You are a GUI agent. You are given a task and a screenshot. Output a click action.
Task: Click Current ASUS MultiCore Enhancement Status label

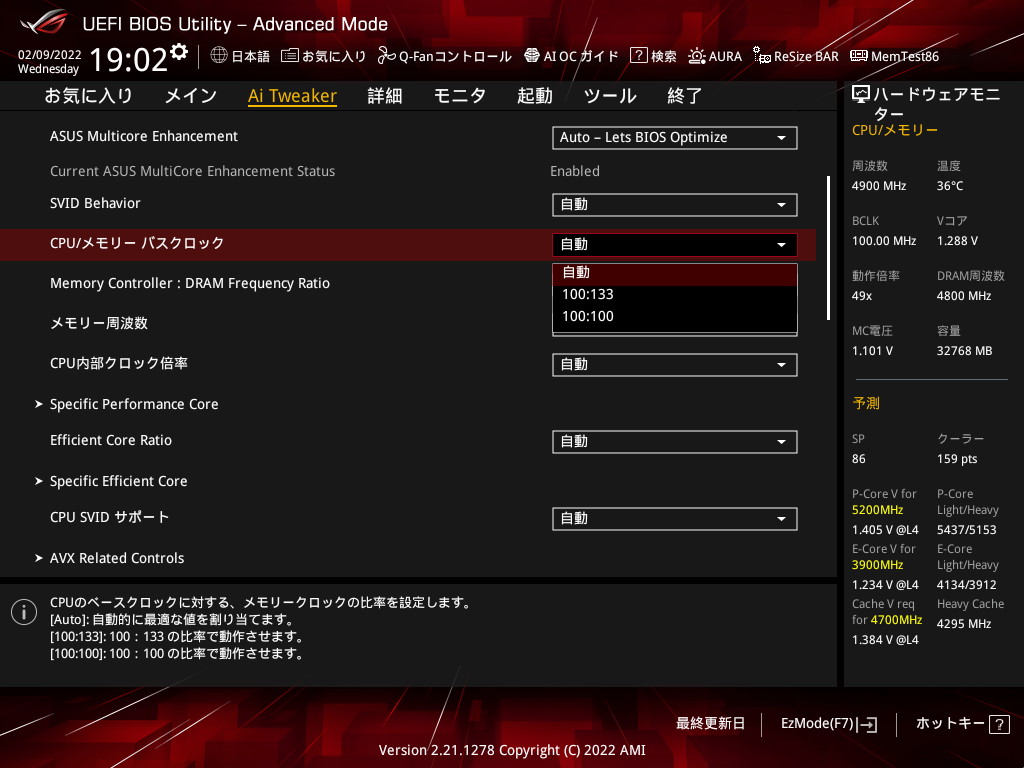pos(193,171)
